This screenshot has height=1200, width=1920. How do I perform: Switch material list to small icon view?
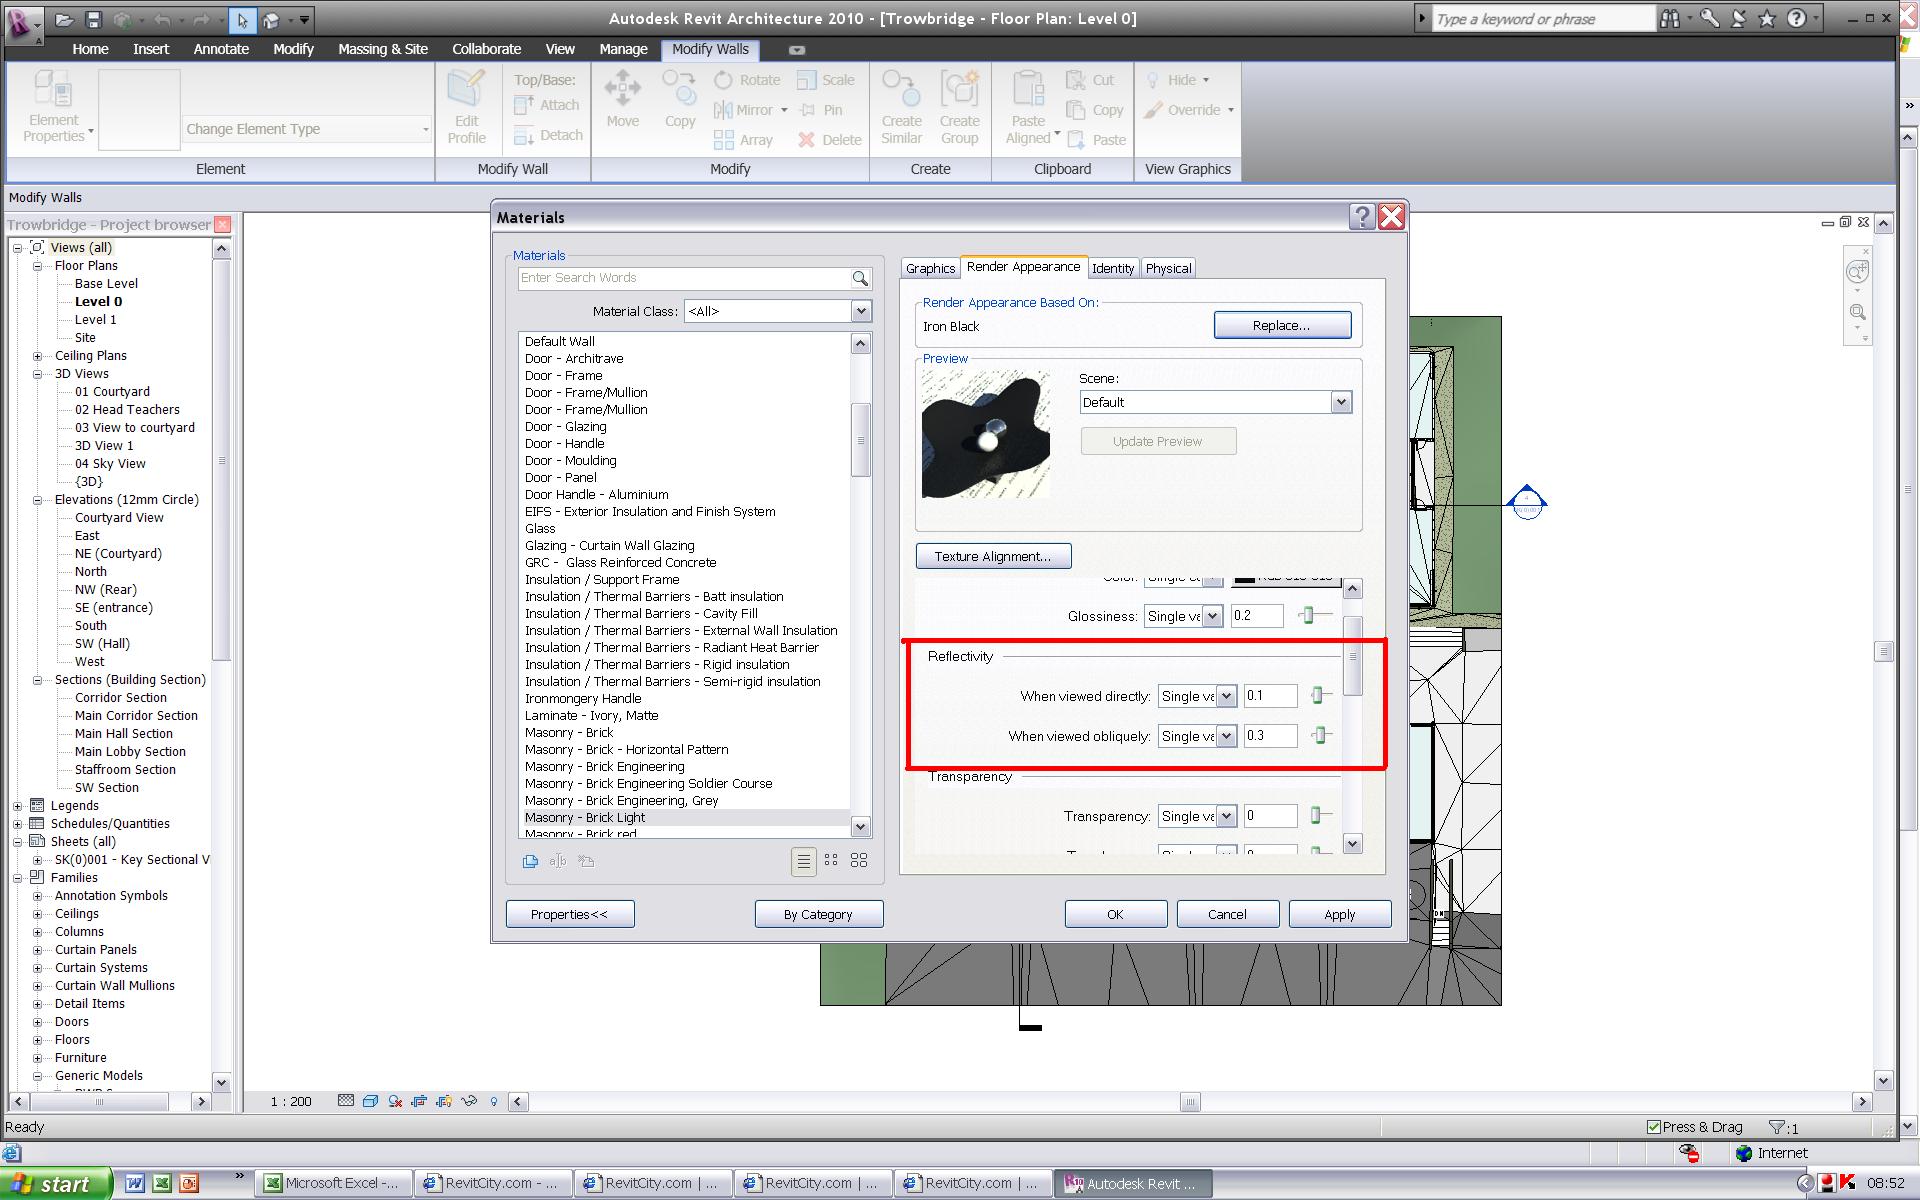(831, 861)
